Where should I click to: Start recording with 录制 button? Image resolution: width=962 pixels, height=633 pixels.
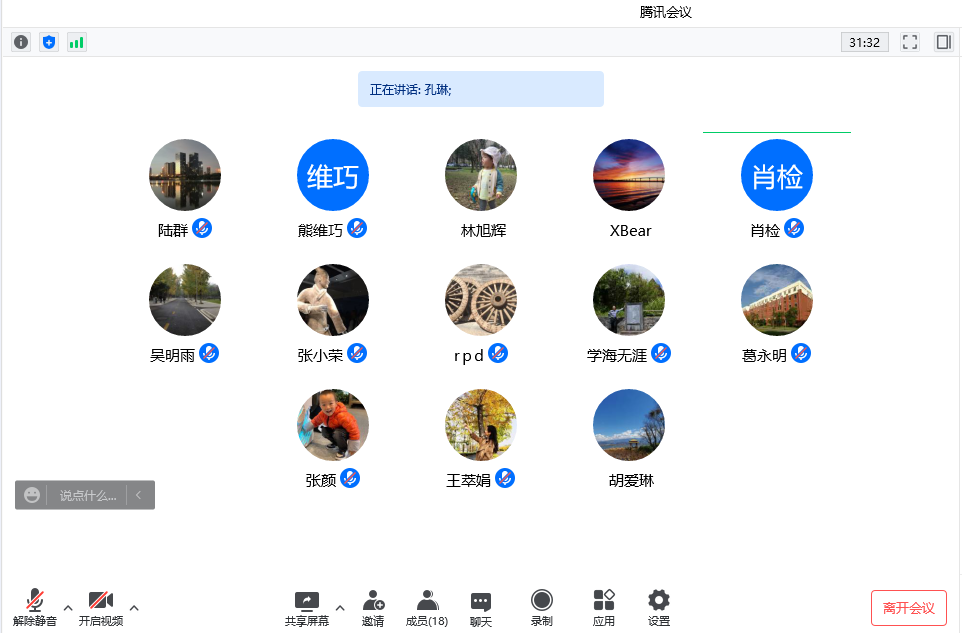[x=541, y=607]
